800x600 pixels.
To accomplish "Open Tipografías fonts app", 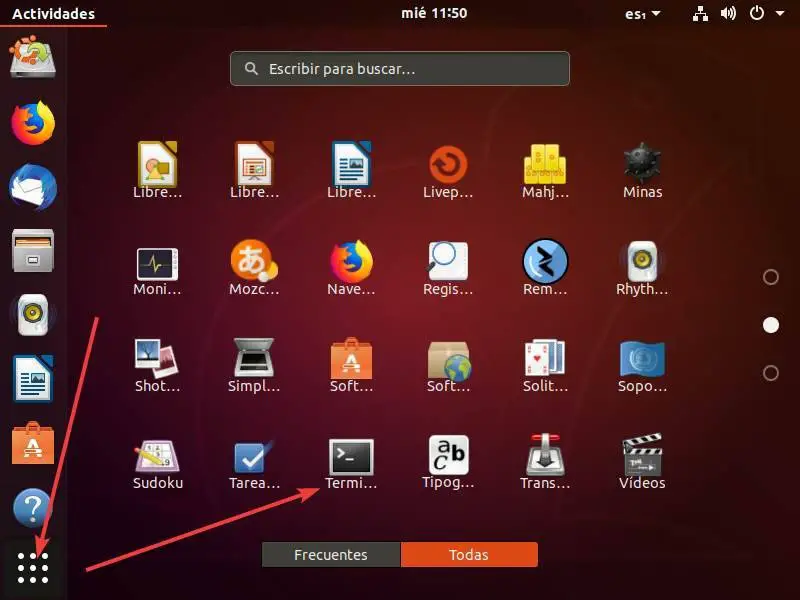I will coord(448,455).
